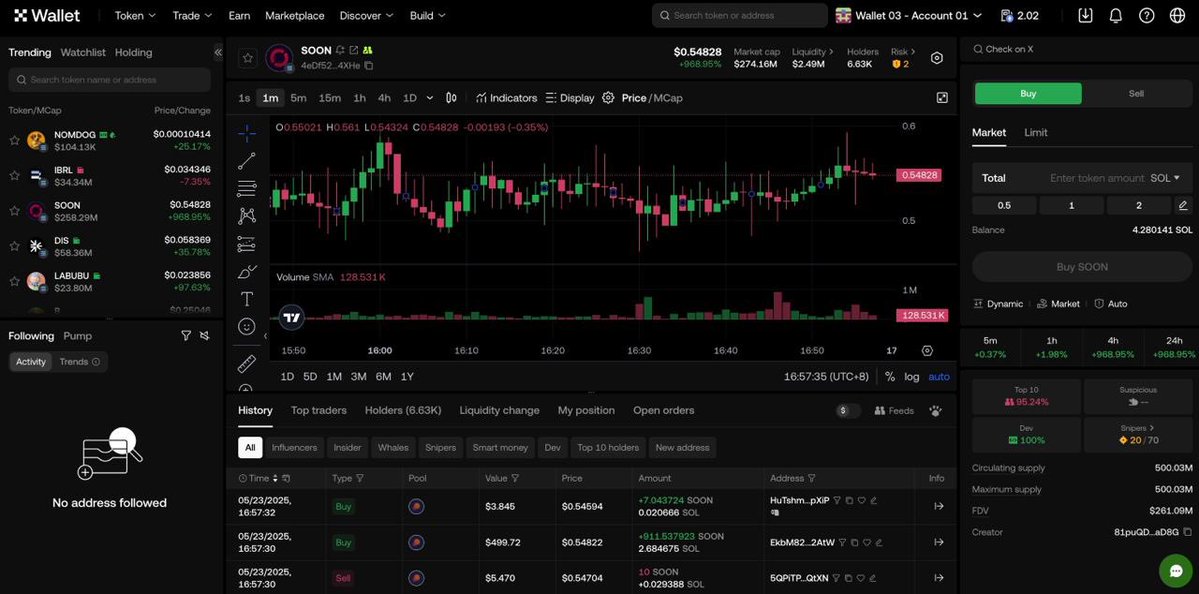Open the Top traders tab

tap(319, 411)
